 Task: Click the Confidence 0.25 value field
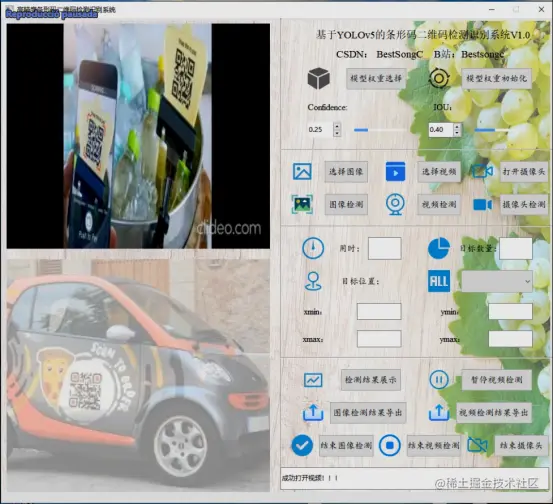(x=320, y=129)
